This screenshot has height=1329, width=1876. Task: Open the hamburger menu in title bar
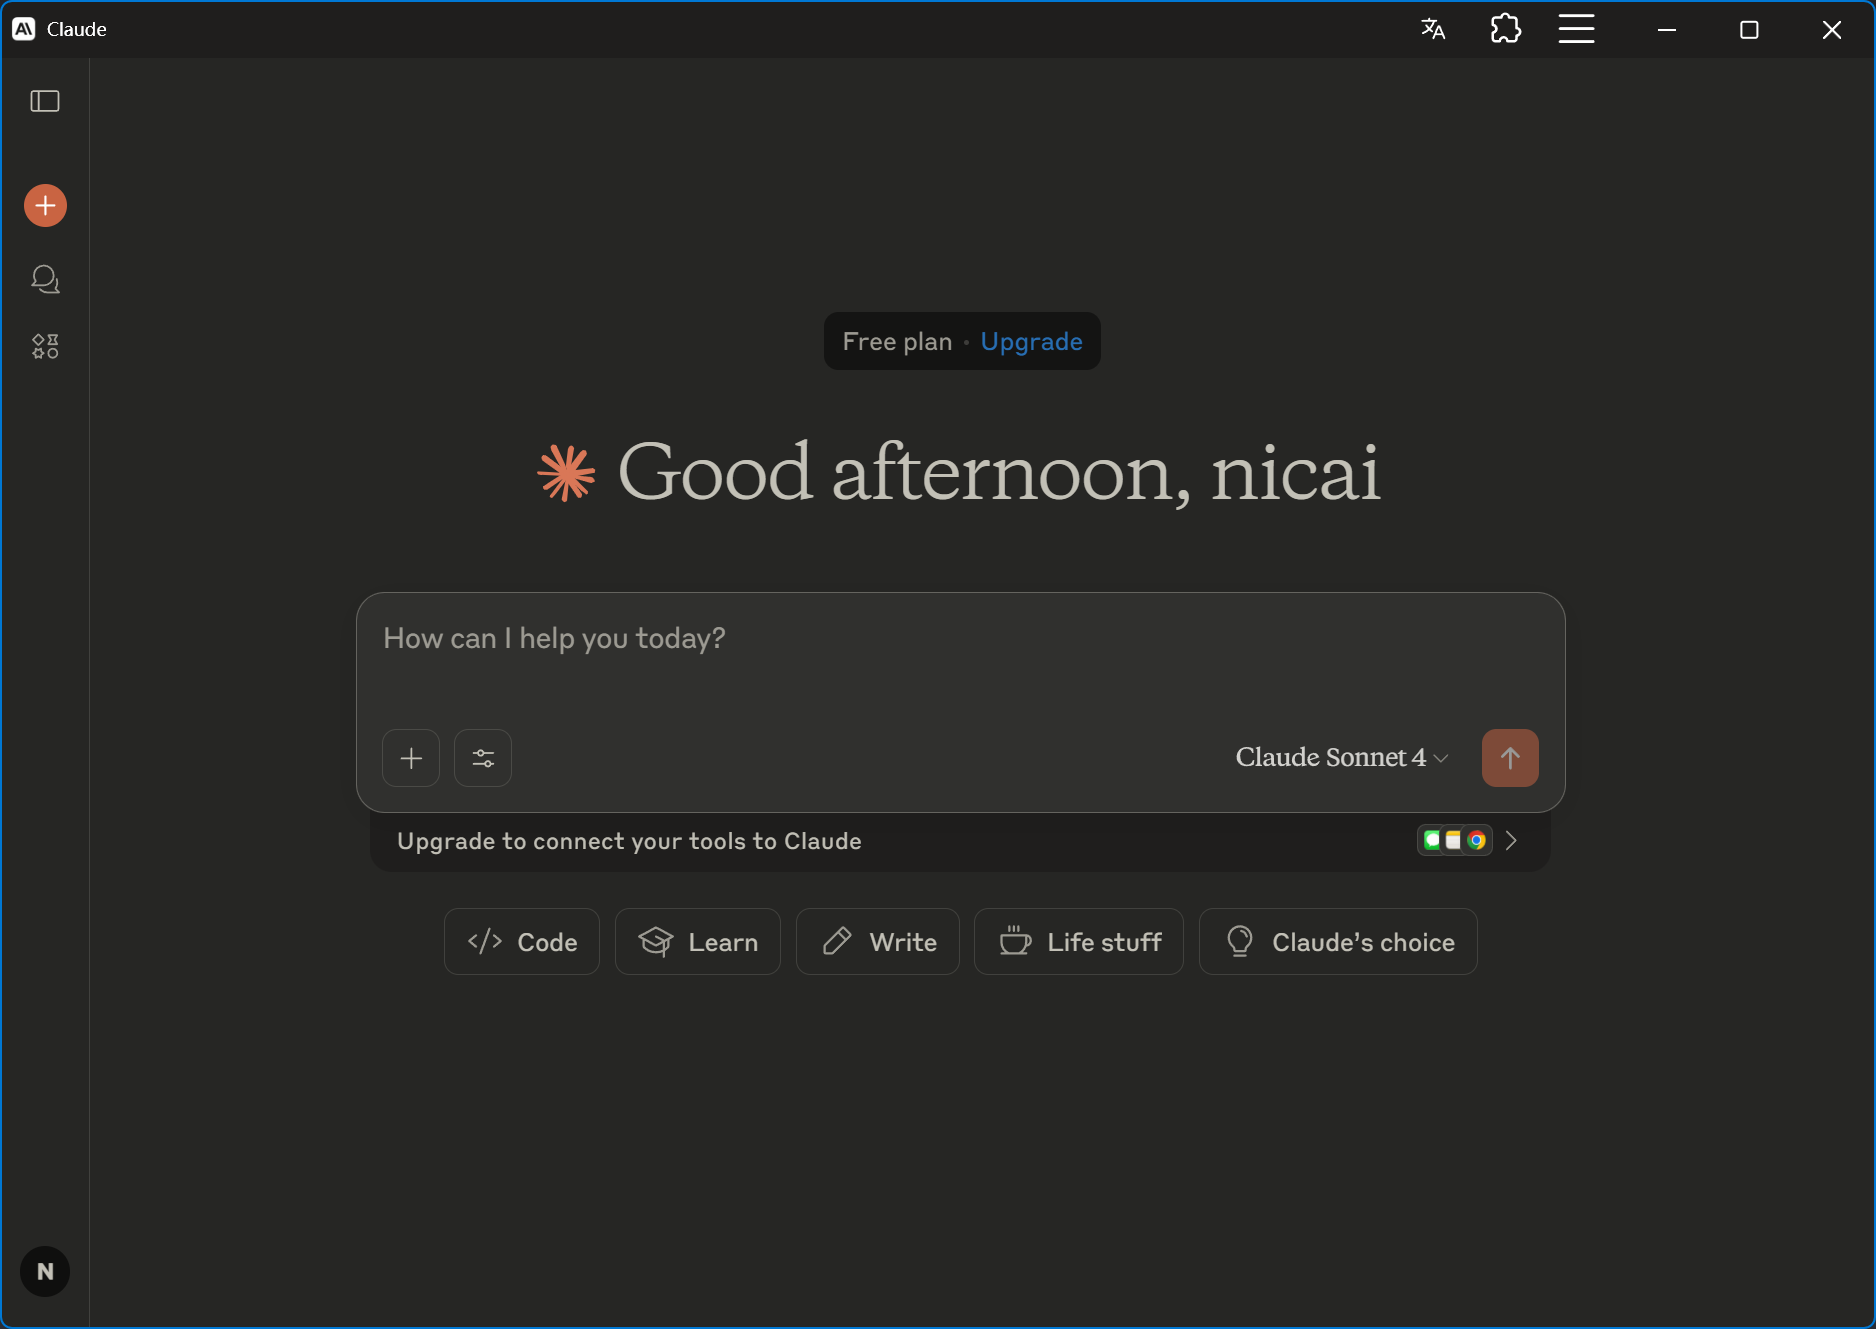tap(1577, 29)
